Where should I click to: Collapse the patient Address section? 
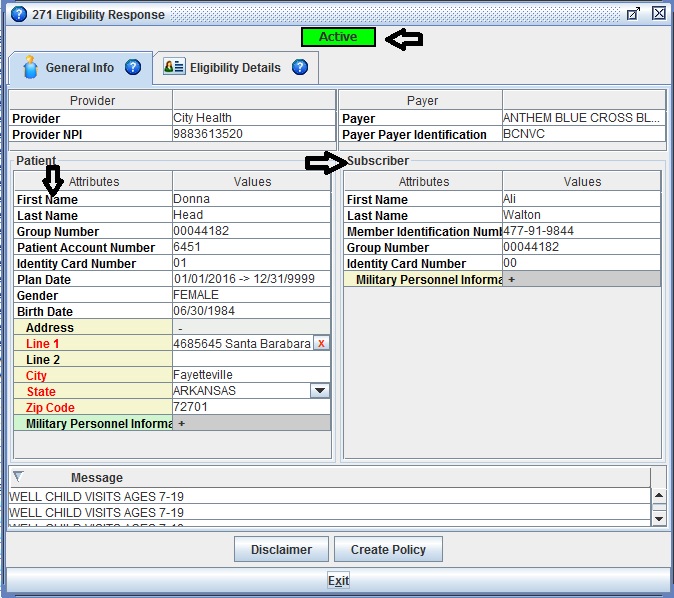(181, 328)
